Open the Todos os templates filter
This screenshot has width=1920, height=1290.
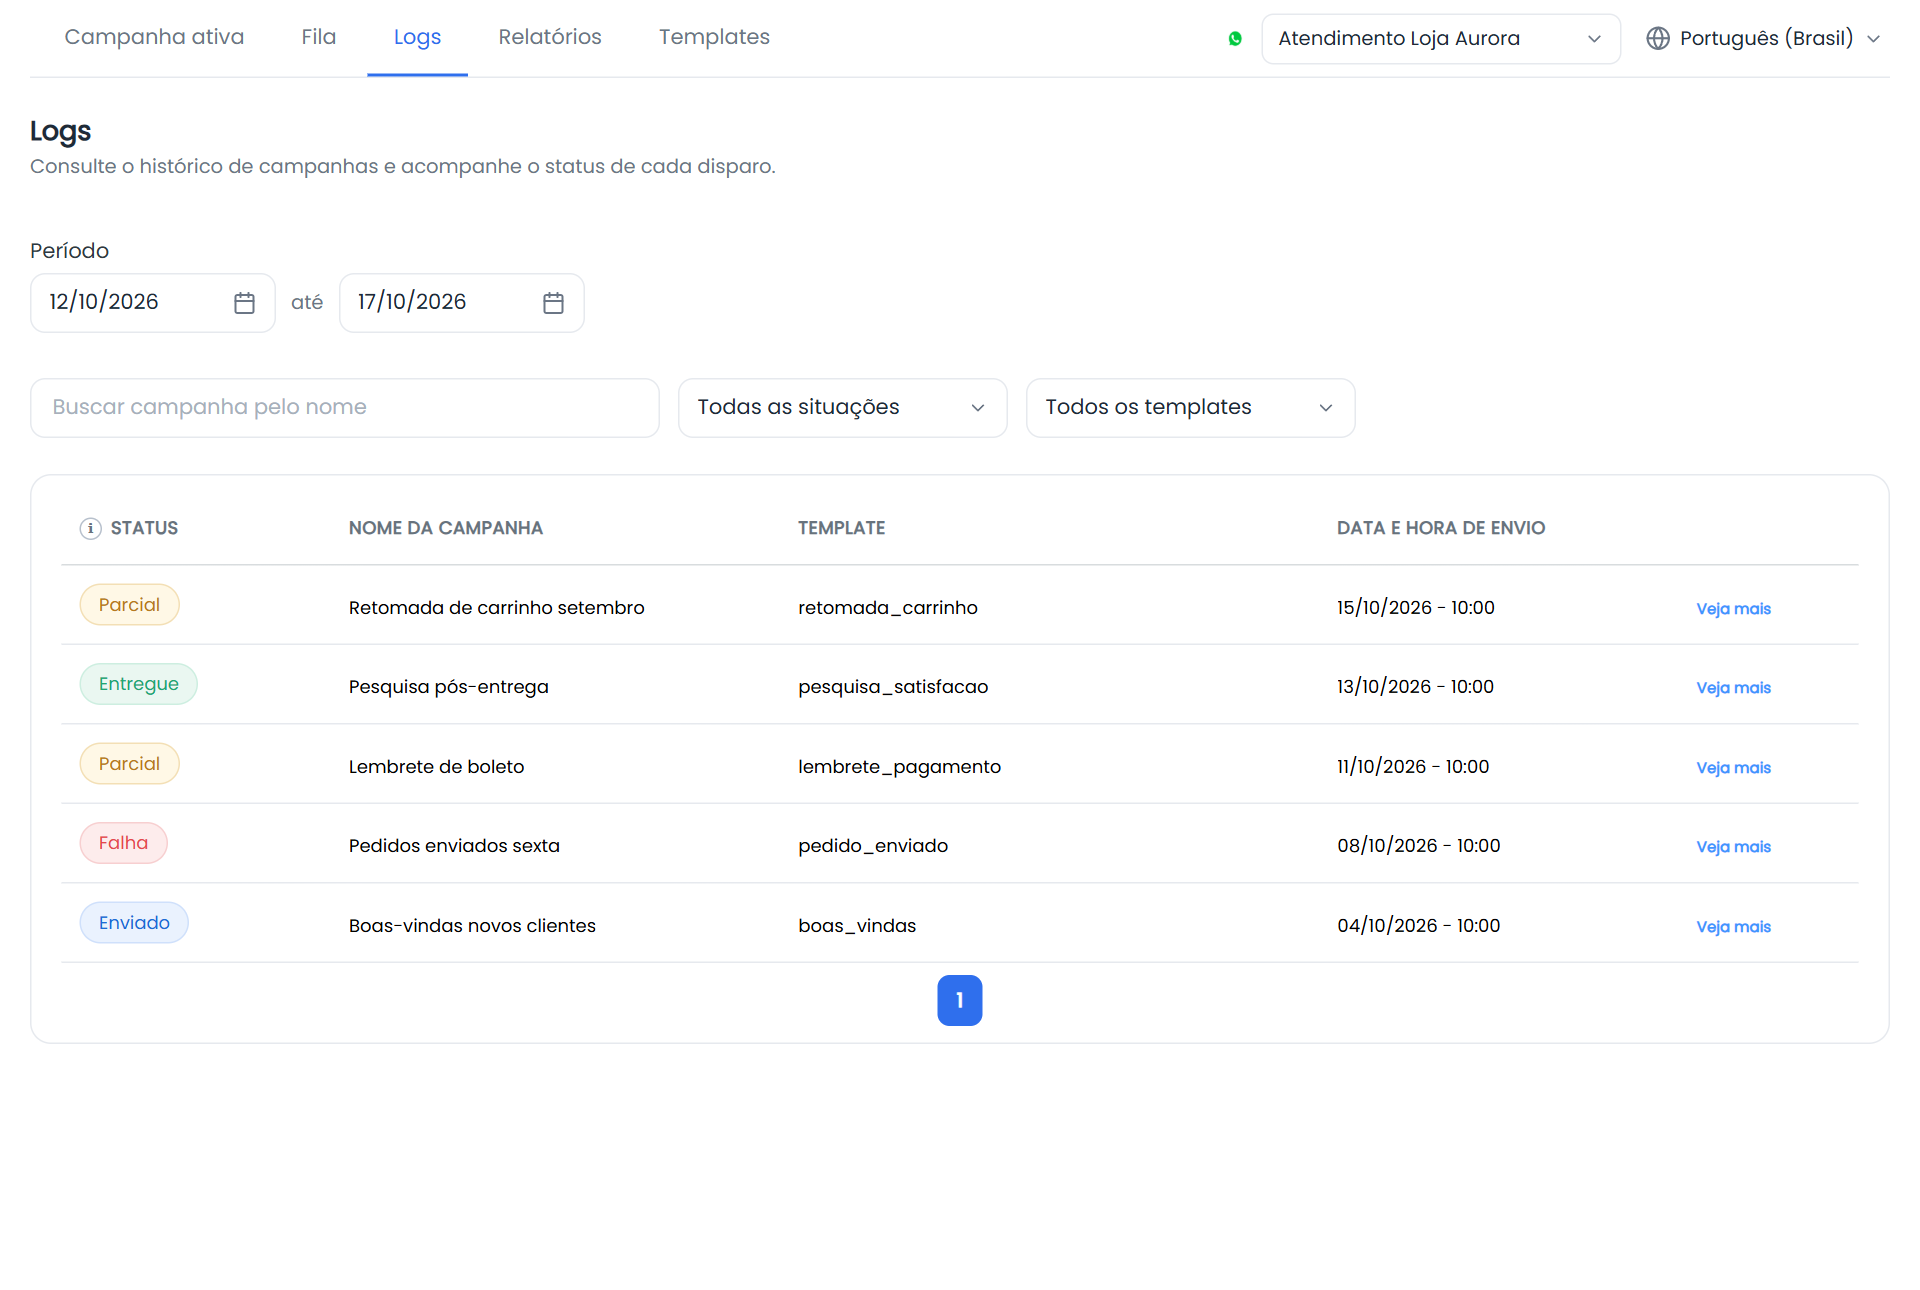click(1191, 408)
